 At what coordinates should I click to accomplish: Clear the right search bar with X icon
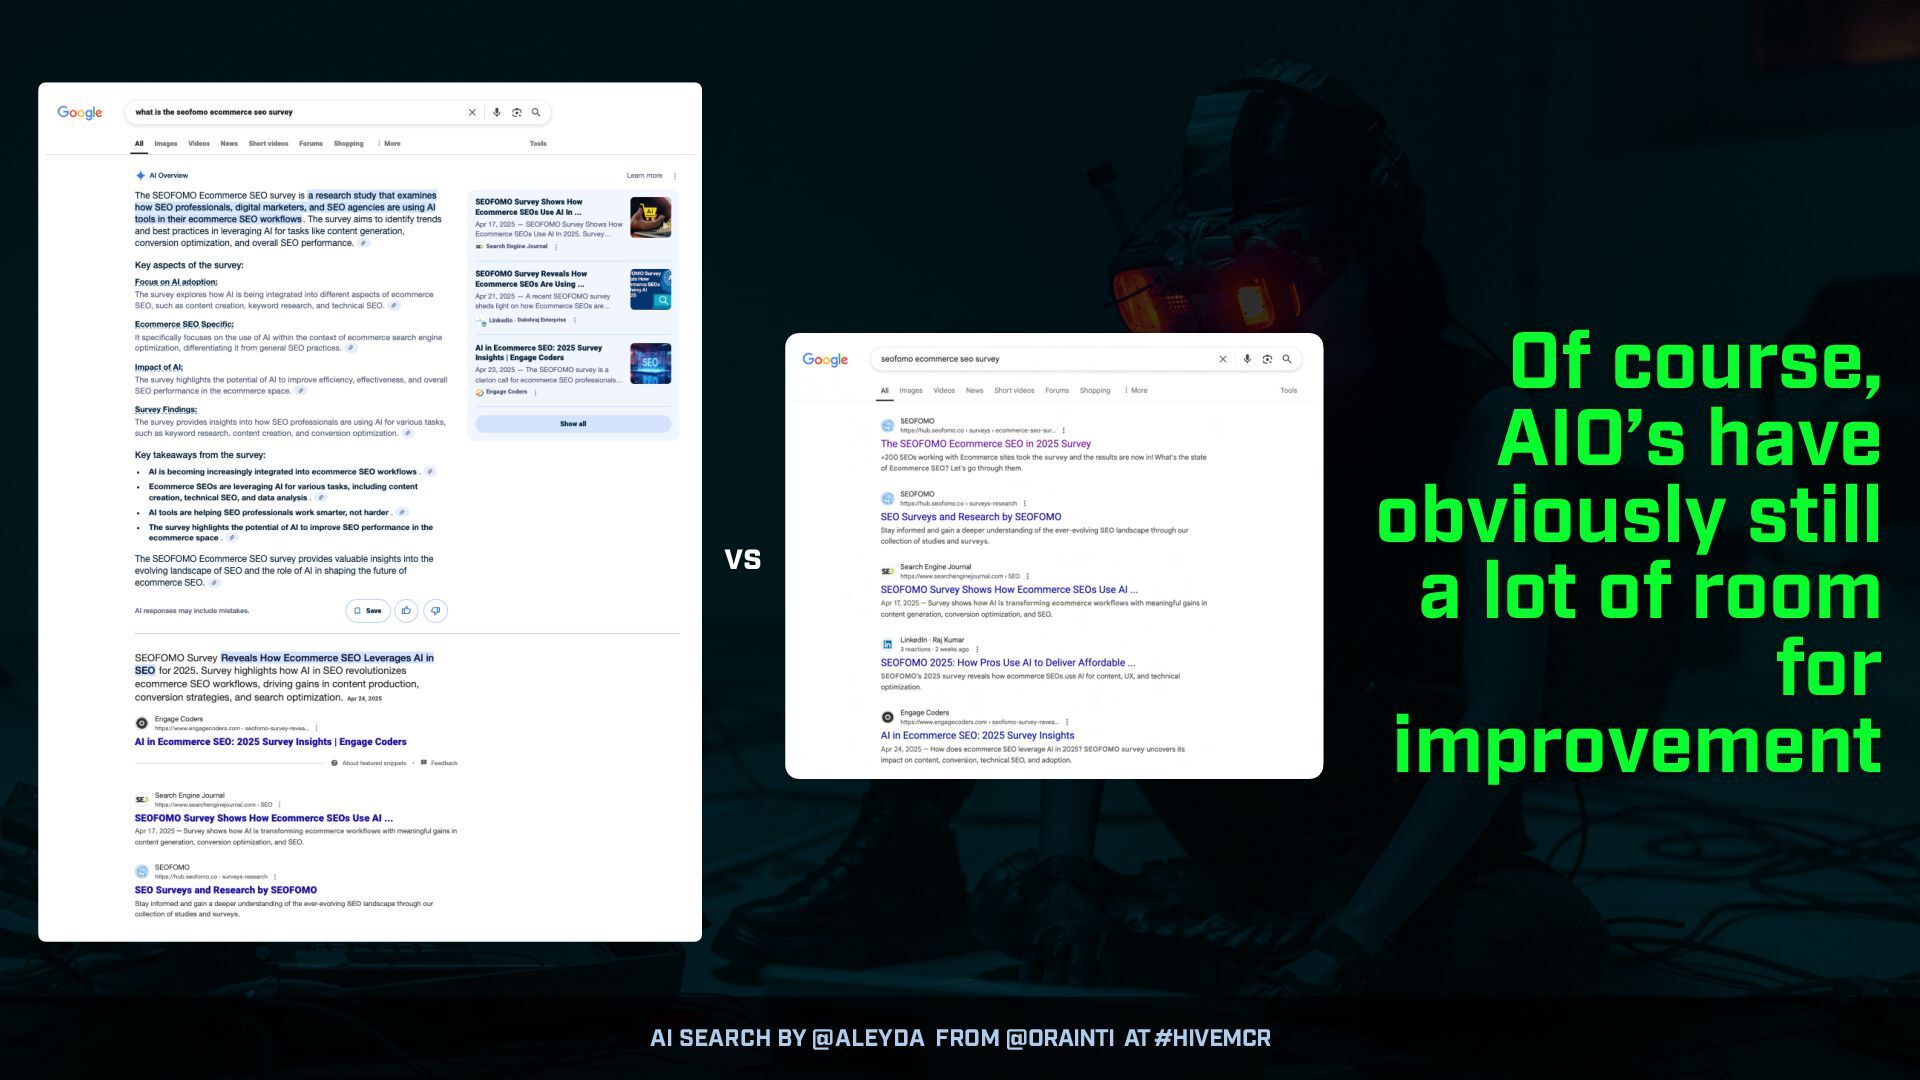click(x=1222, y=359)
